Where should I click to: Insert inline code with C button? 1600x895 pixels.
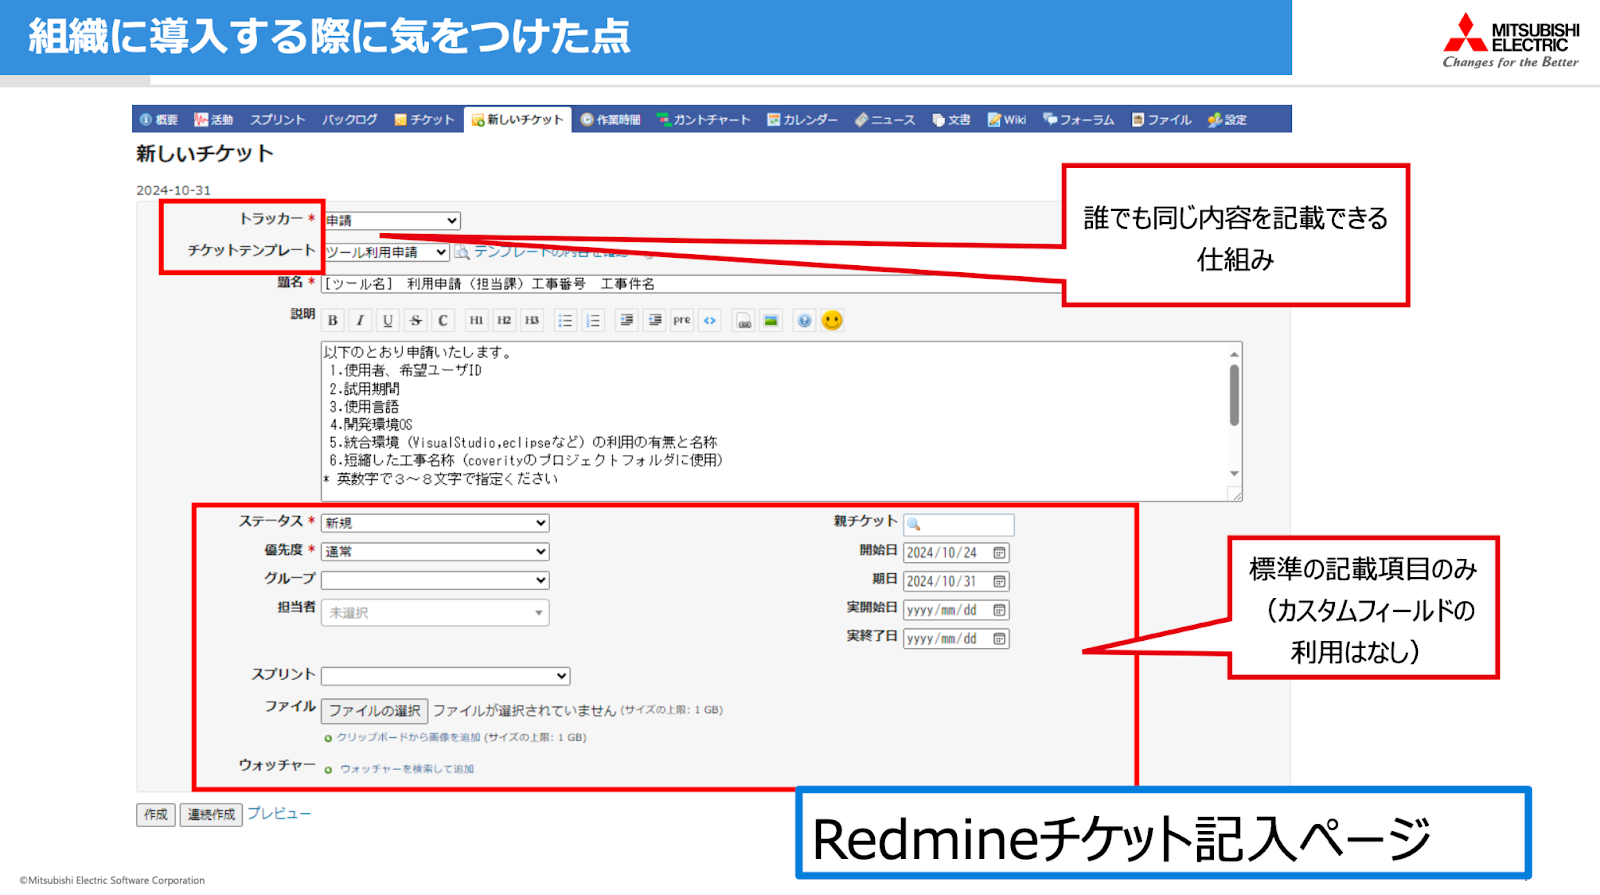(443, 320)
